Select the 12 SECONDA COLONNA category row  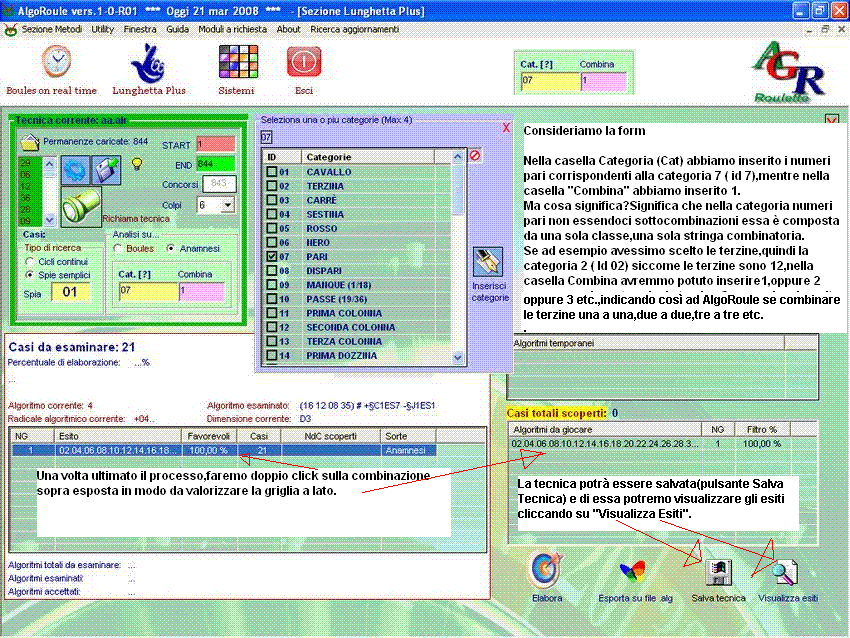(x=358, y=327)
